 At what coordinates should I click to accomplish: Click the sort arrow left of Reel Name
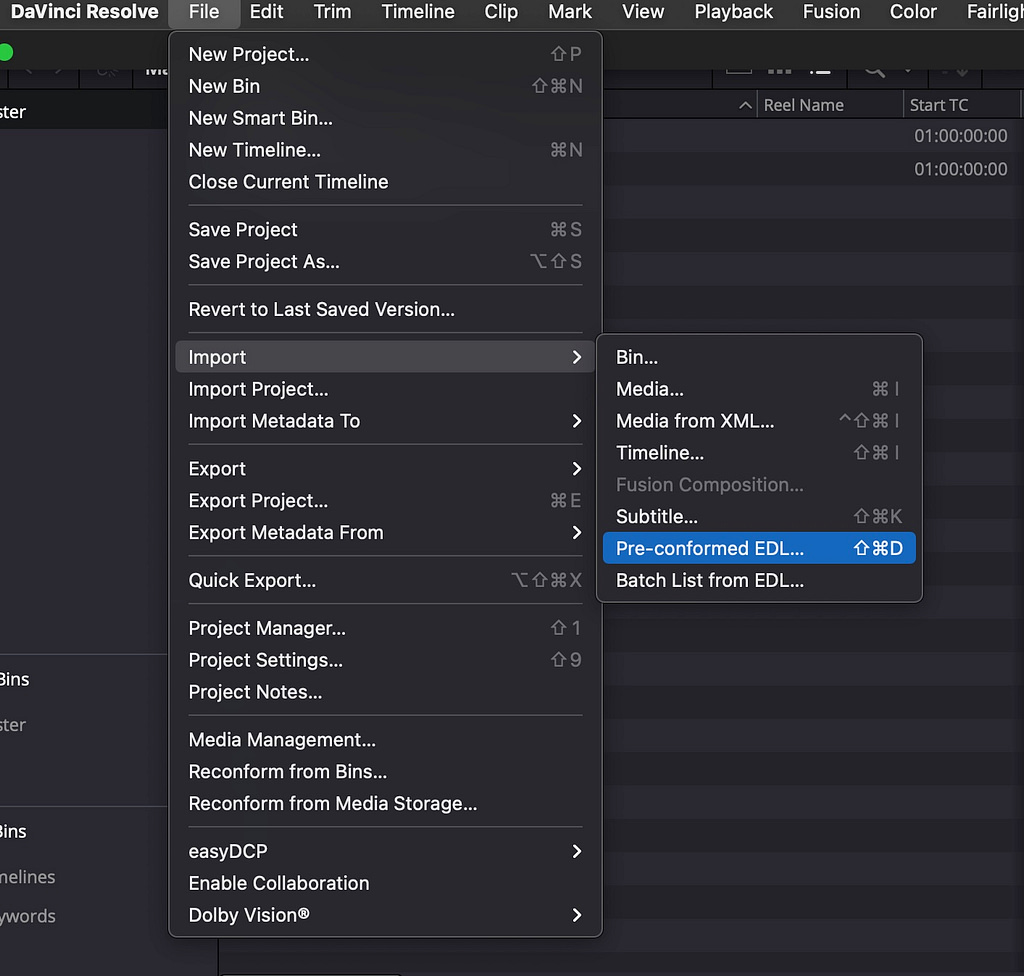[745, 105]
